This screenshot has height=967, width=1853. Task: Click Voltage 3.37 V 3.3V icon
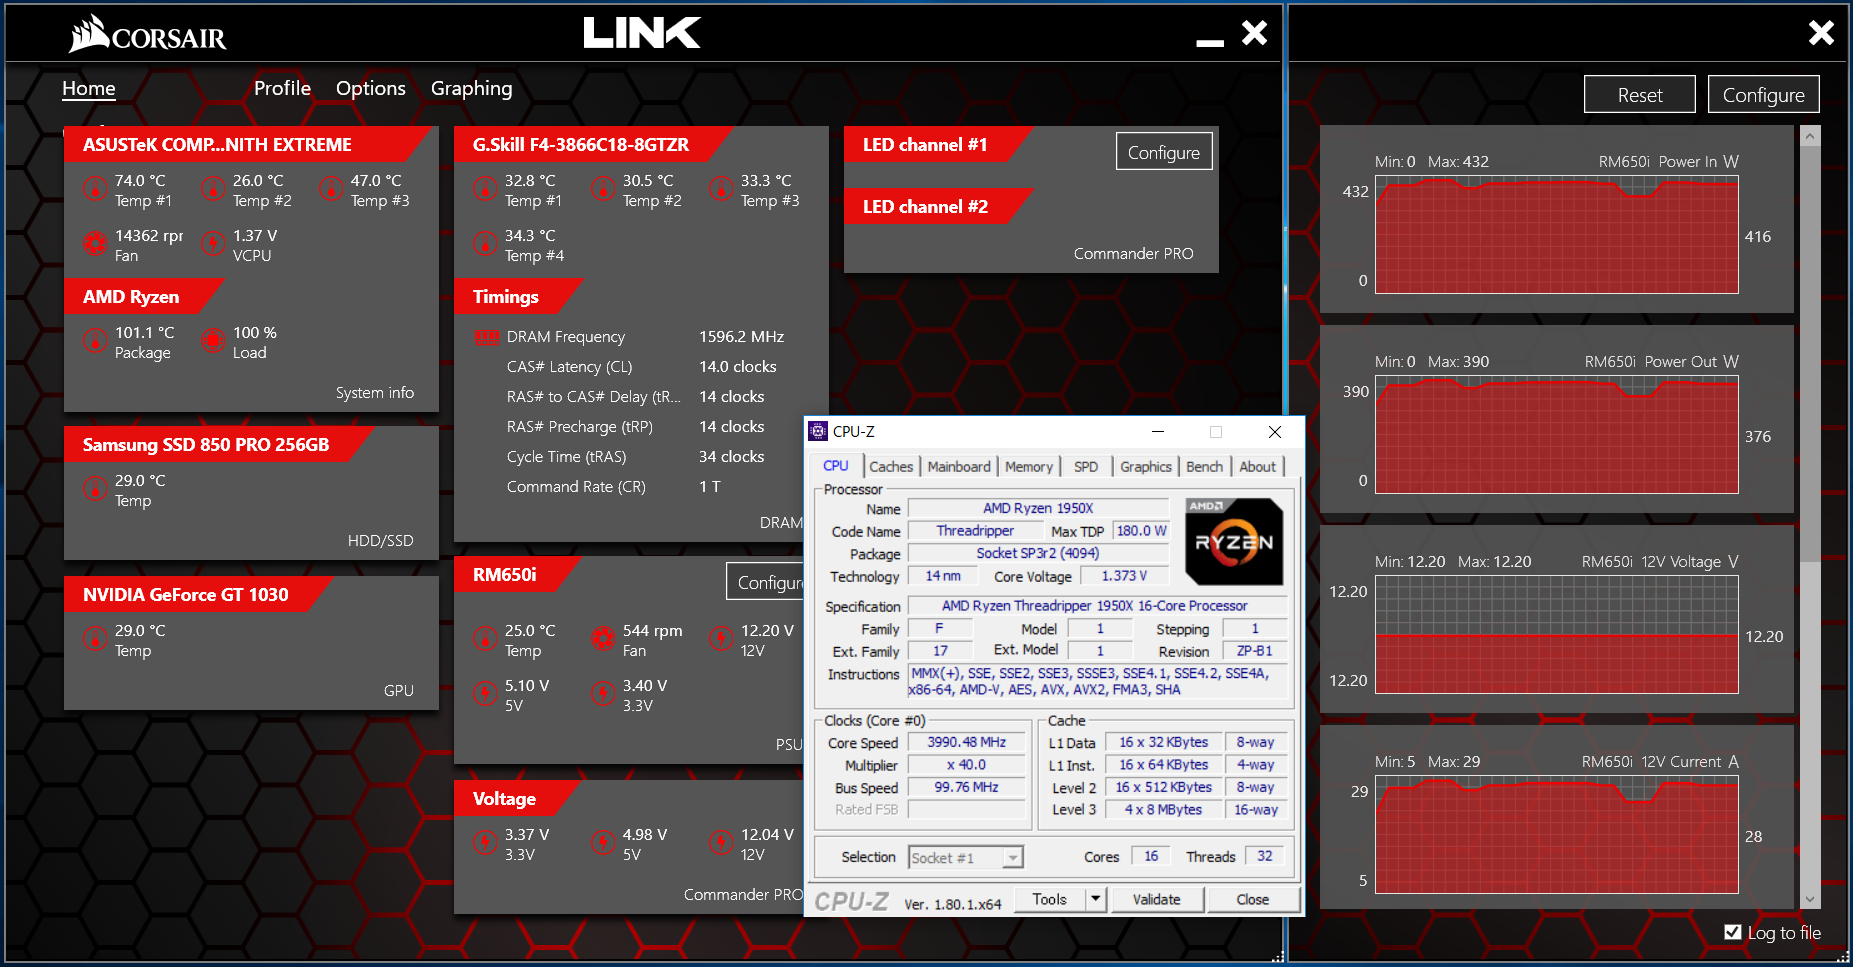[485, 843]
